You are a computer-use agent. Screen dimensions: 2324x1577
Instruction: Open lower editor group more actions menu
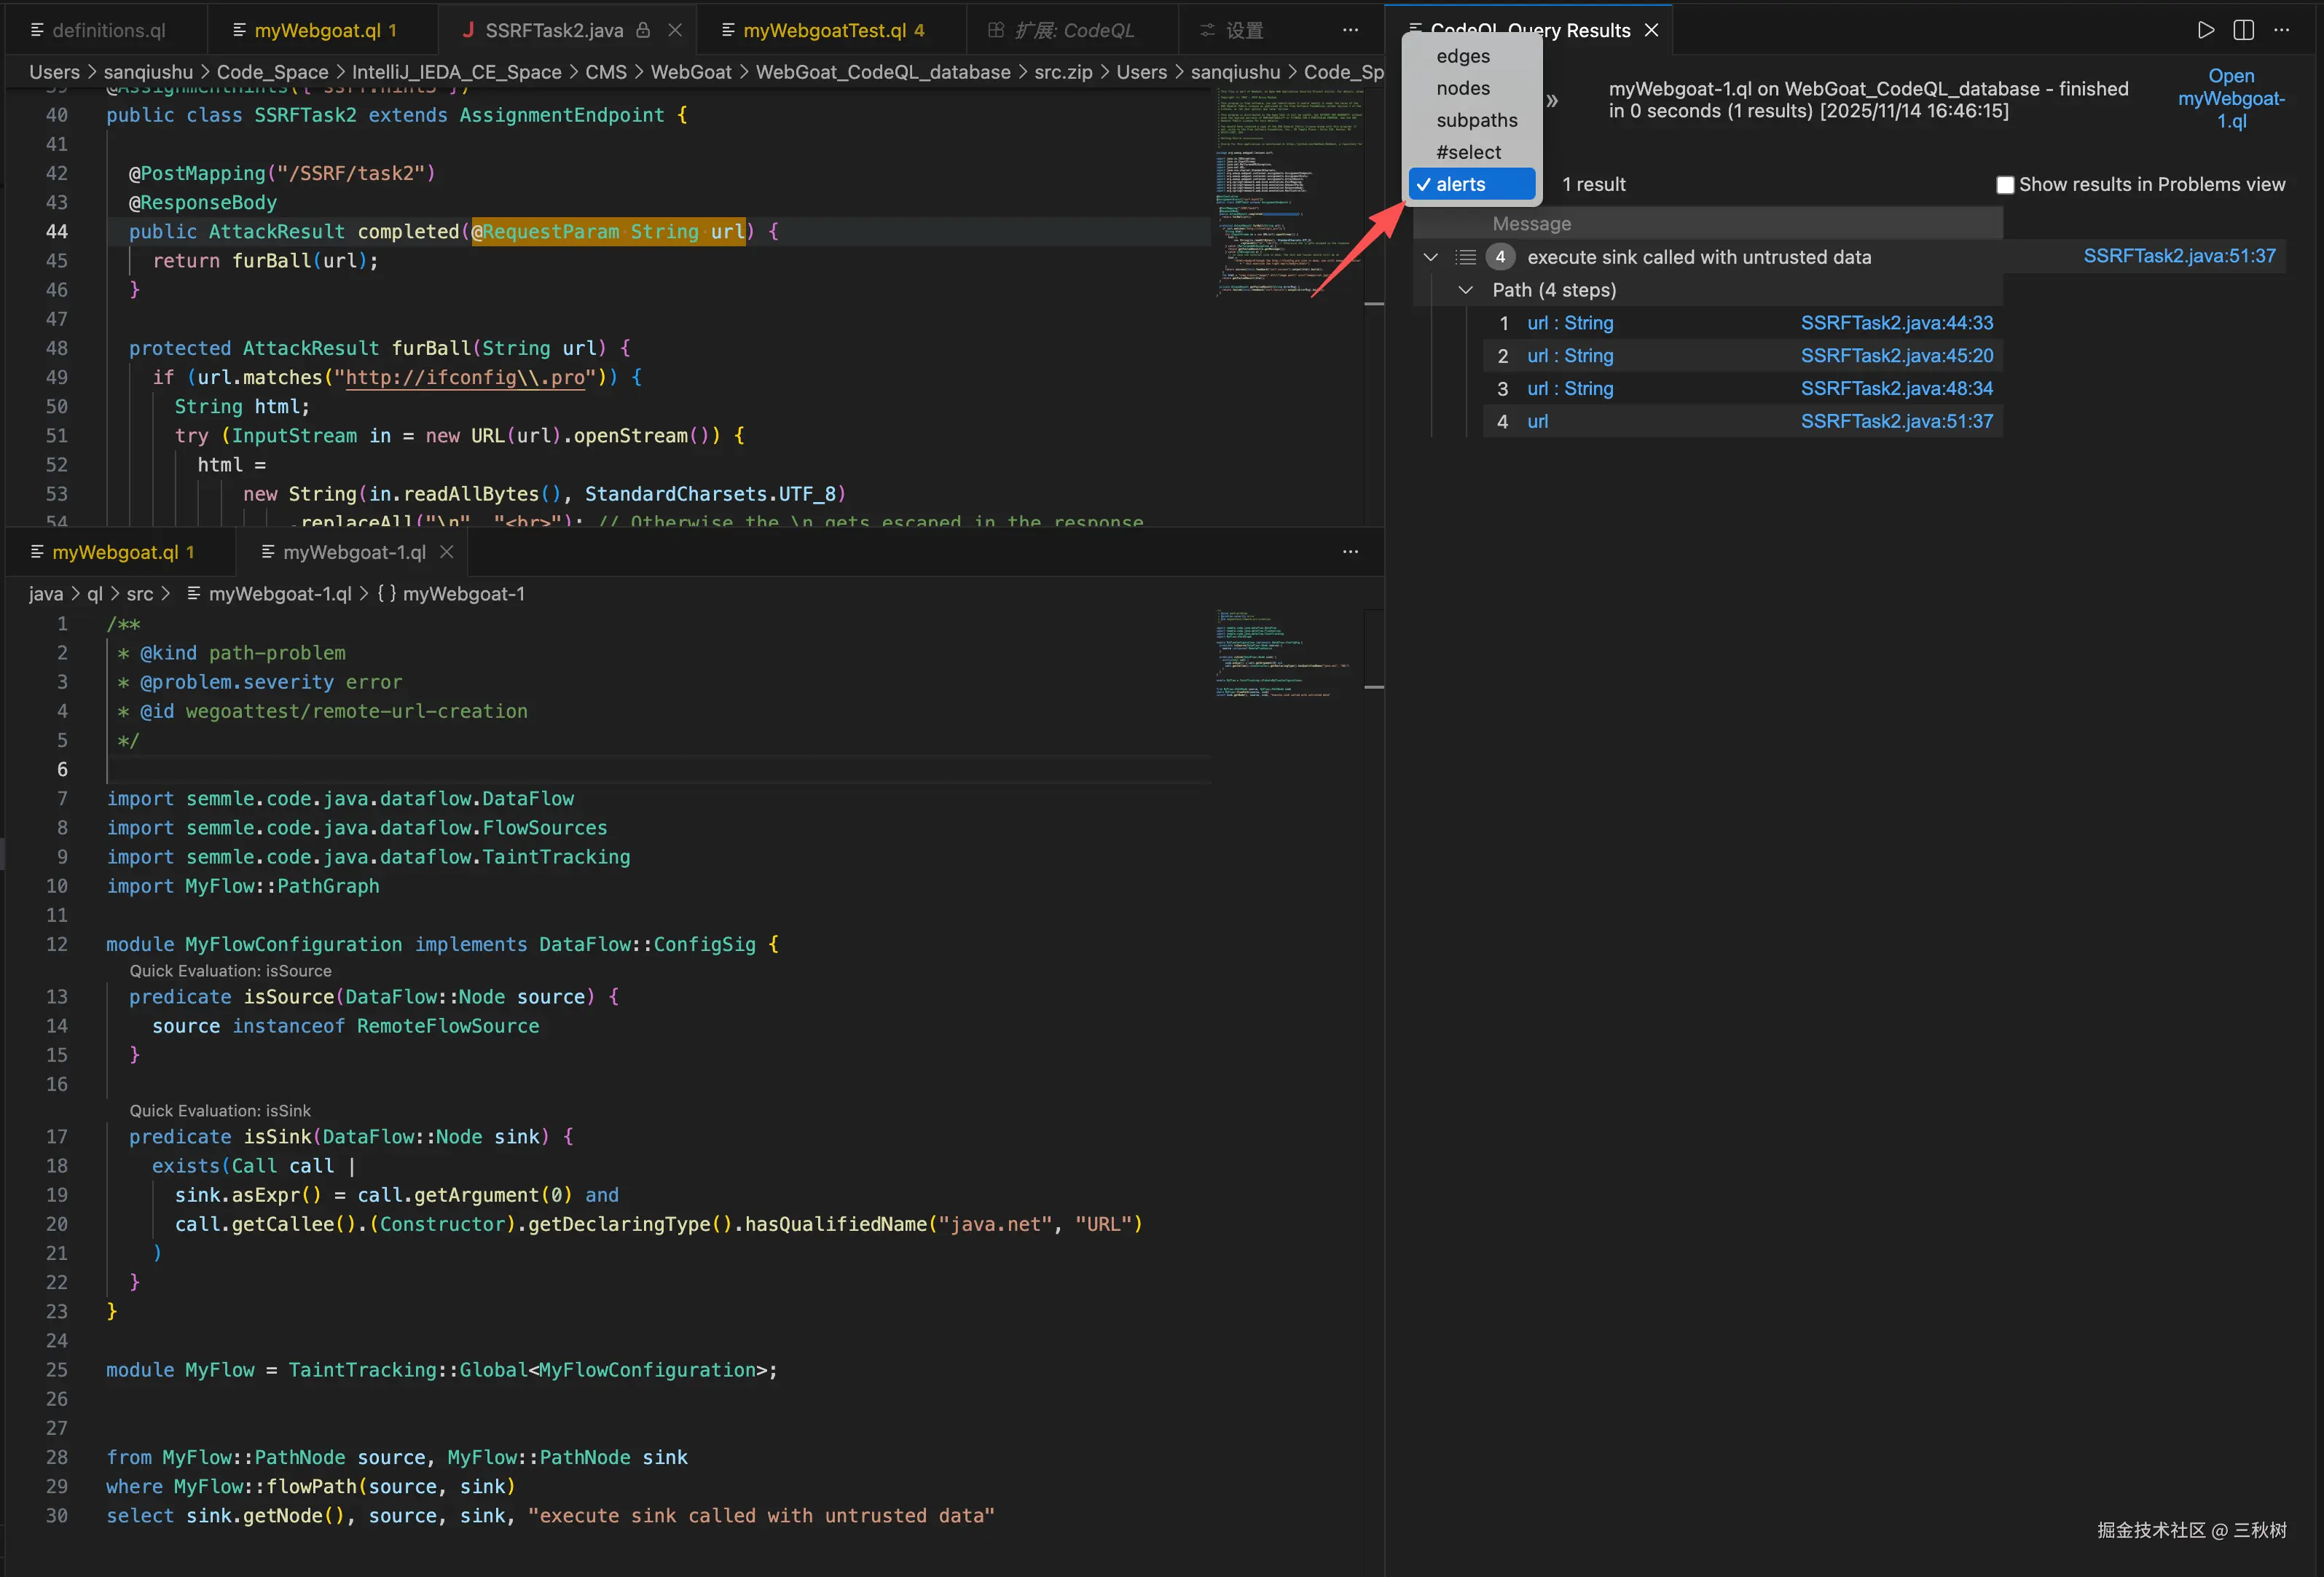pyautogui.click(x=1350, y=552)
